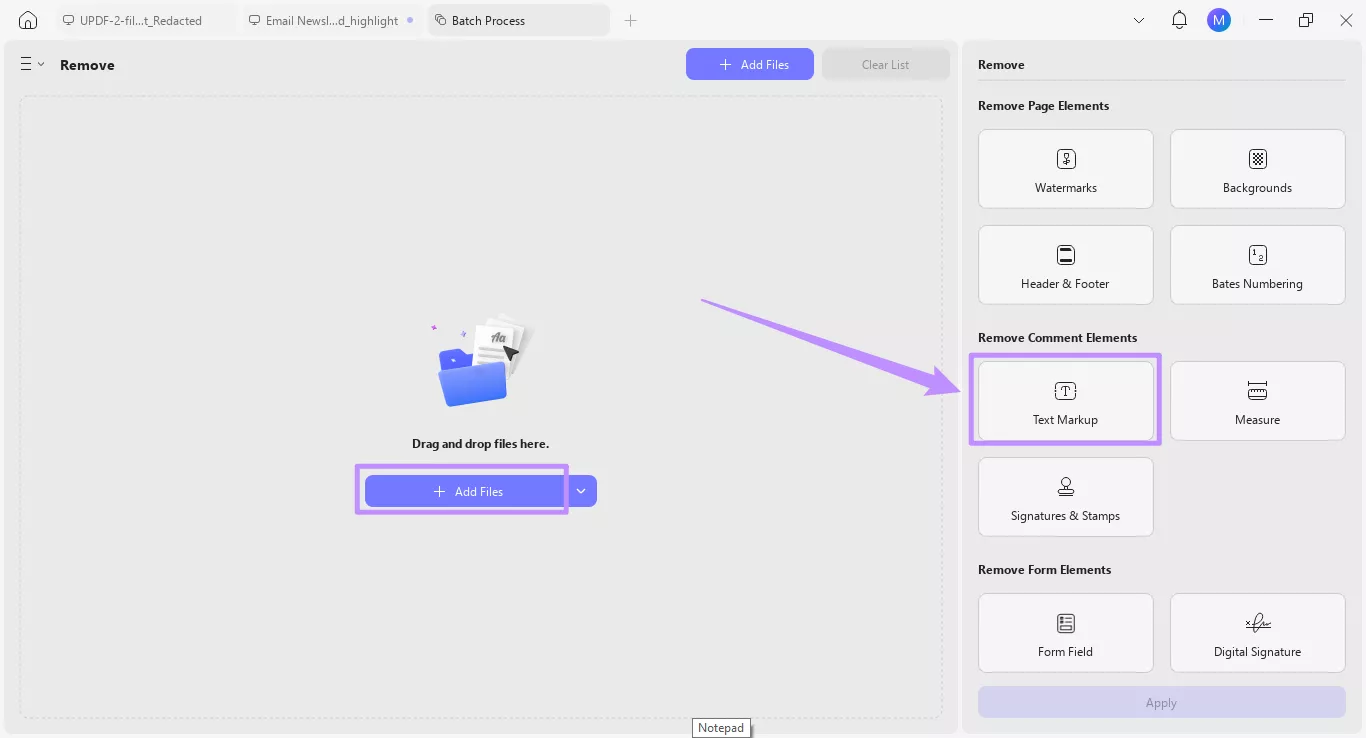Viewport: 1366px width, 738px height.
Task: Click the user profile avatar
Action: (x=1218, y=19)
